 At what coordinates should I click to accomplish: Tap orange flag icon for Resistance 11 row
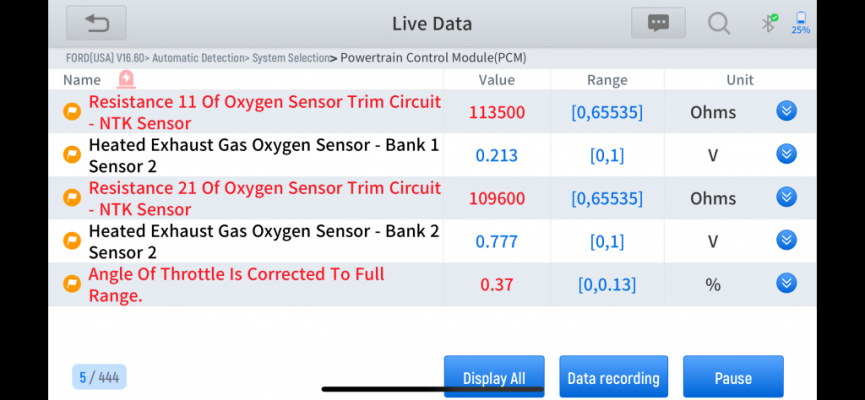click(x=72, y=112)
